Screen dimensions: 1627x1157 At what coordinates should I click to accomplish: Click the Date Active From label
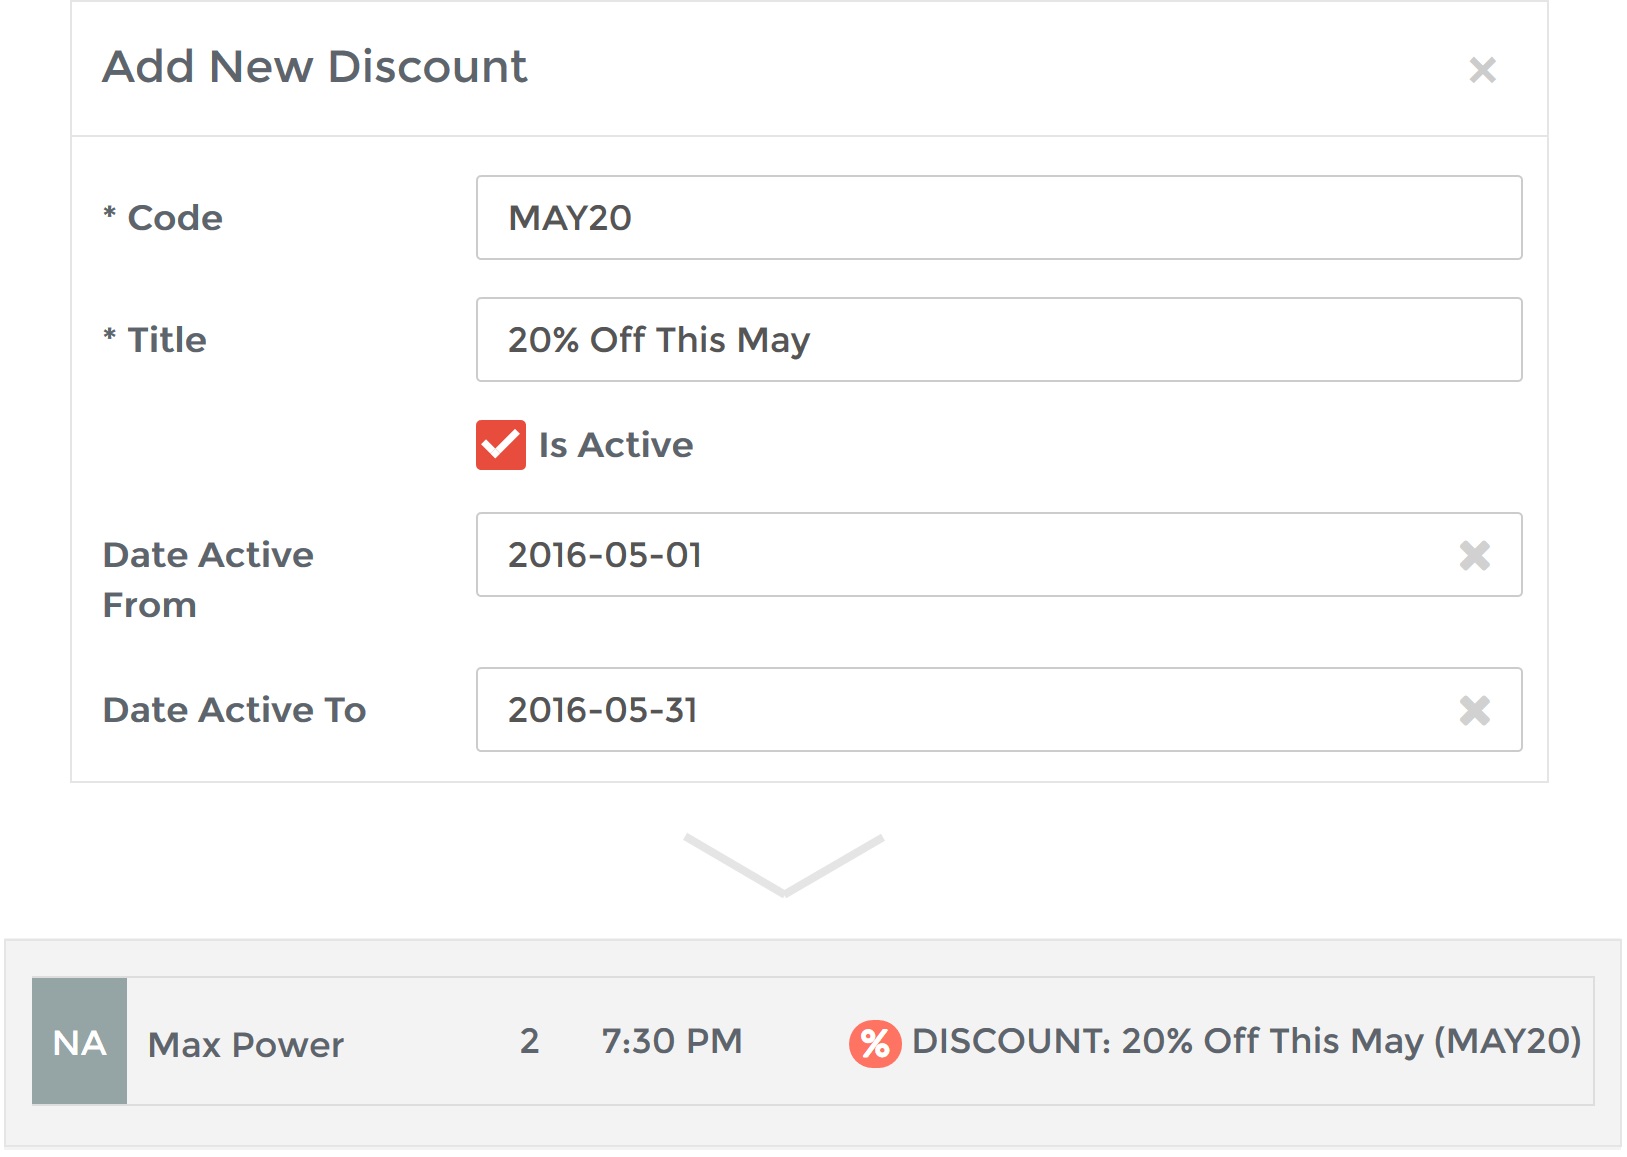[208, 580]
